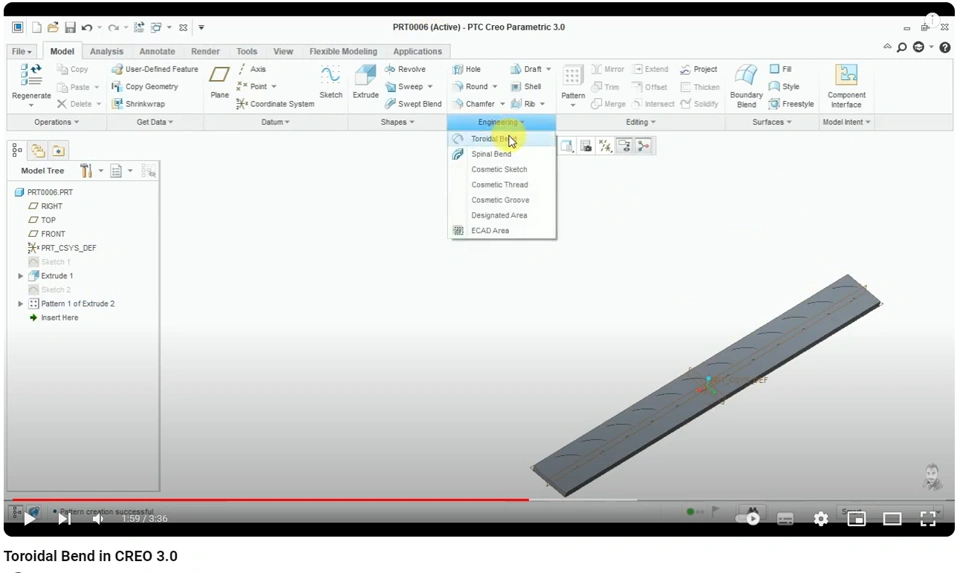Select the Revolve tool
The height and width of the screenshot is (573, 960).
(x=405, y=69)
